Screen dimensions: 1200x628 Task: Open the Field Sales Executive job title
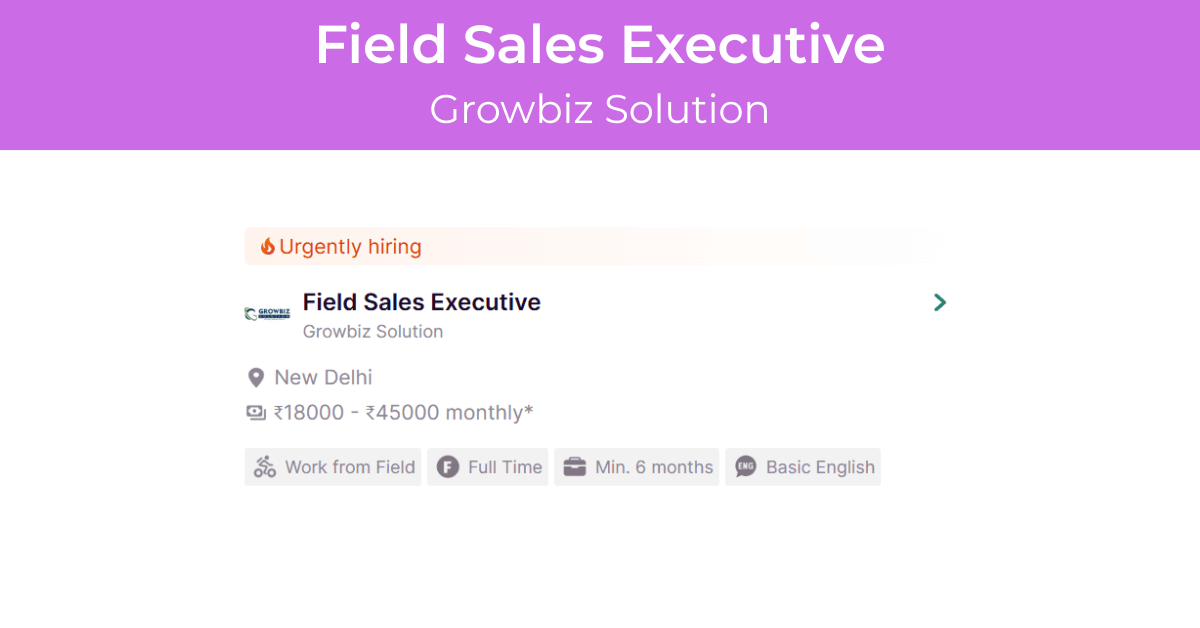coord(422,302)
